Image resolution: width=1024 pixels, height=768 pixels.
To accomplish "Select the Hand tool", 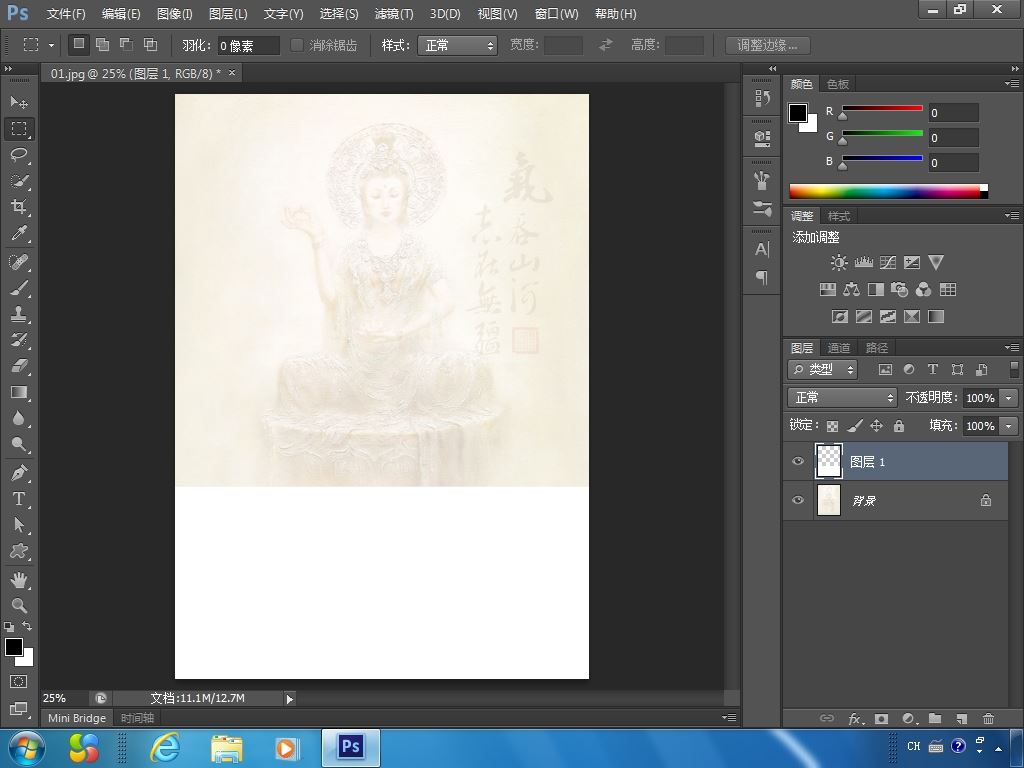I will pyautogui.click(x=19, y=579).
